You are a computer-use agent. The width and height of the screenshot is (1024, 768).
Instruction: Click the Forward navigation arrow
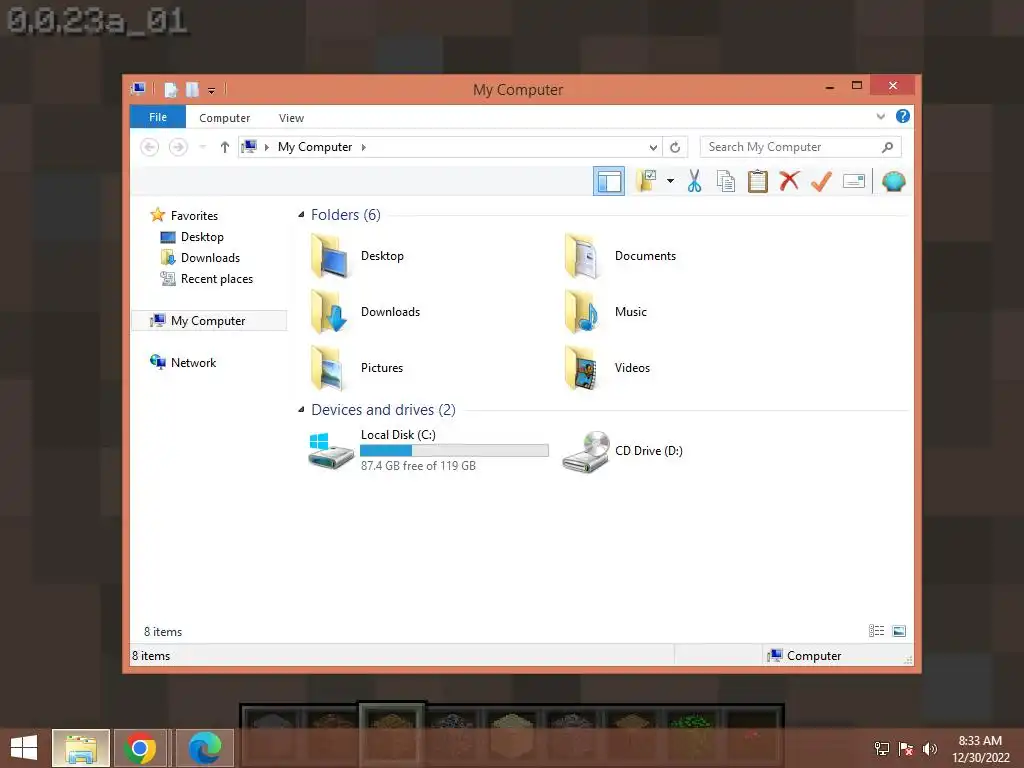(x=178, y=147)
